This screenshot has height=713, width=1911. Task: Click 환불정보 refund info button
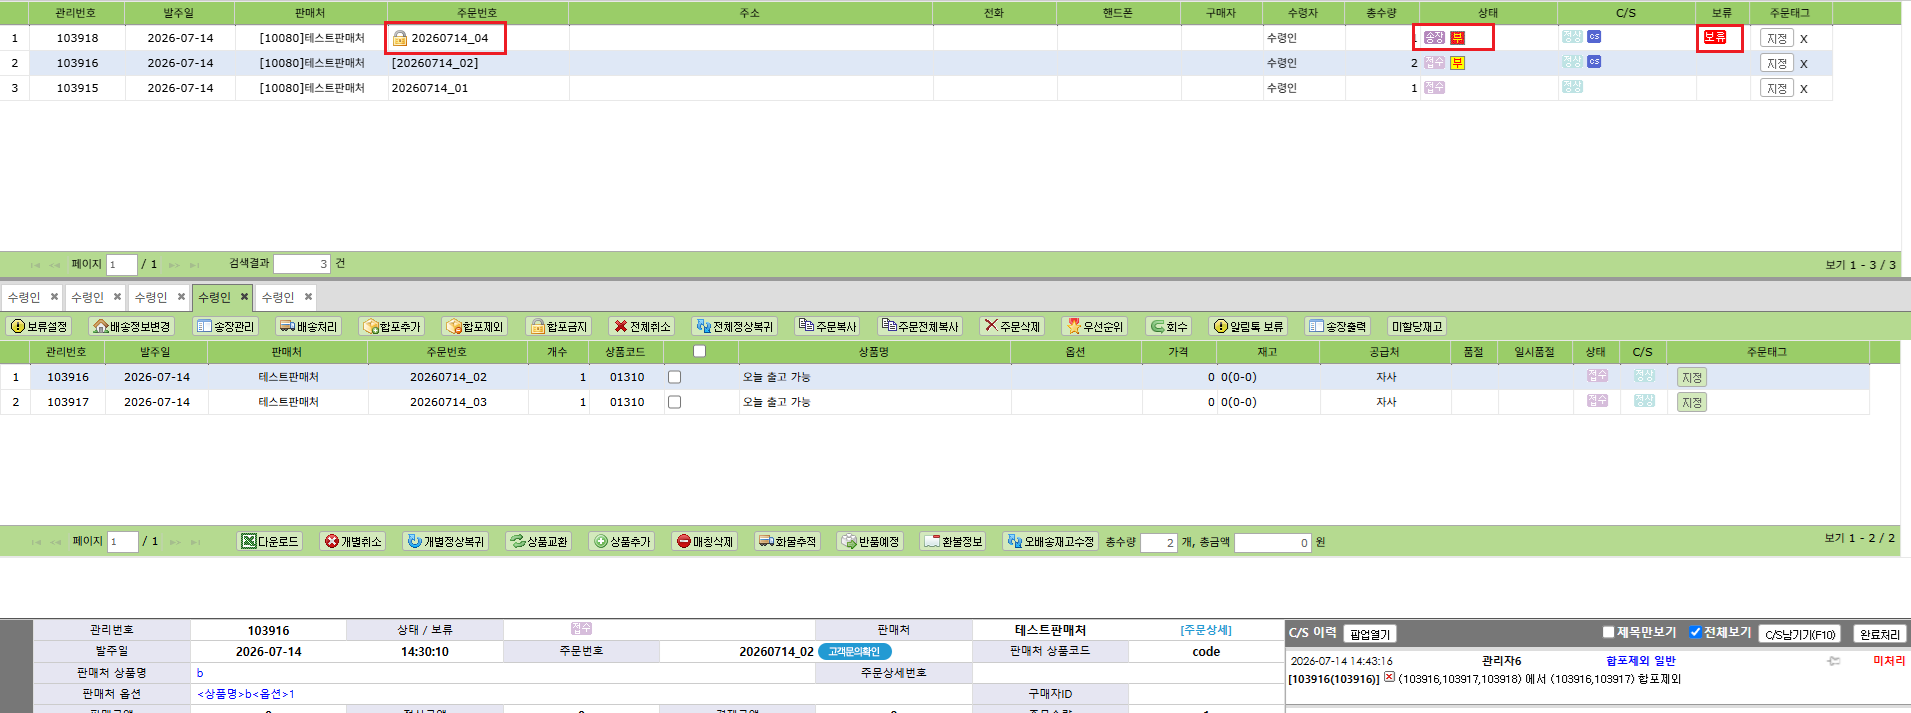954,541
